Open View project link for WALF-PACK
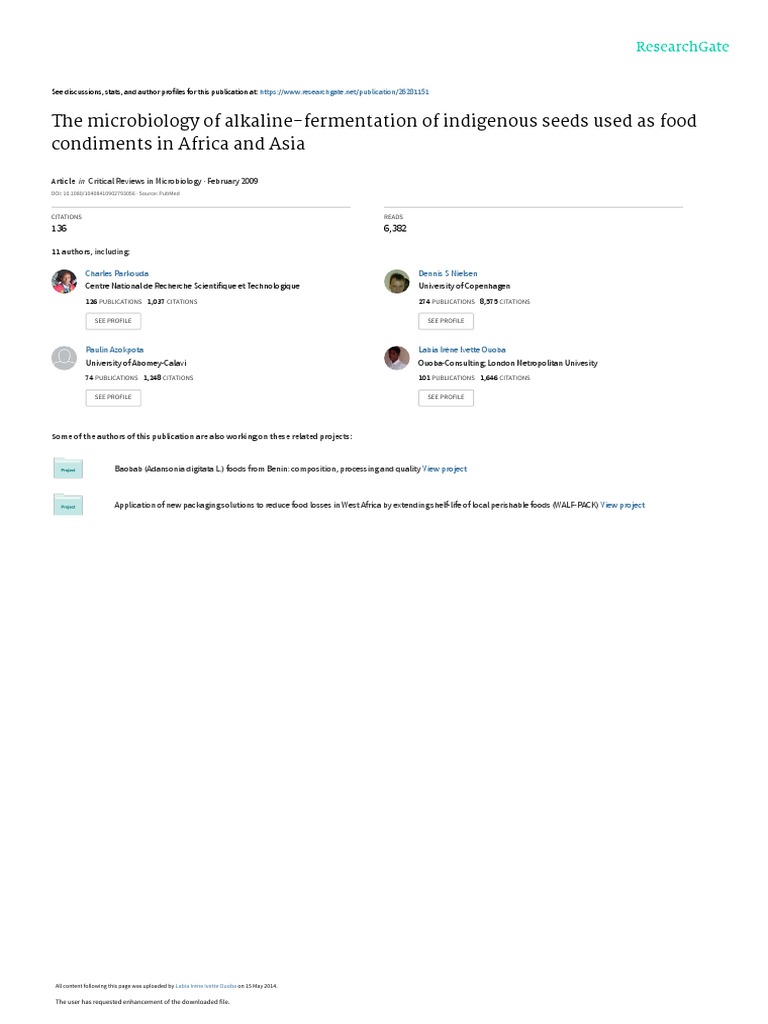Image resolution: width=768 pixels, height=1024 pixels. coord(623,505)
